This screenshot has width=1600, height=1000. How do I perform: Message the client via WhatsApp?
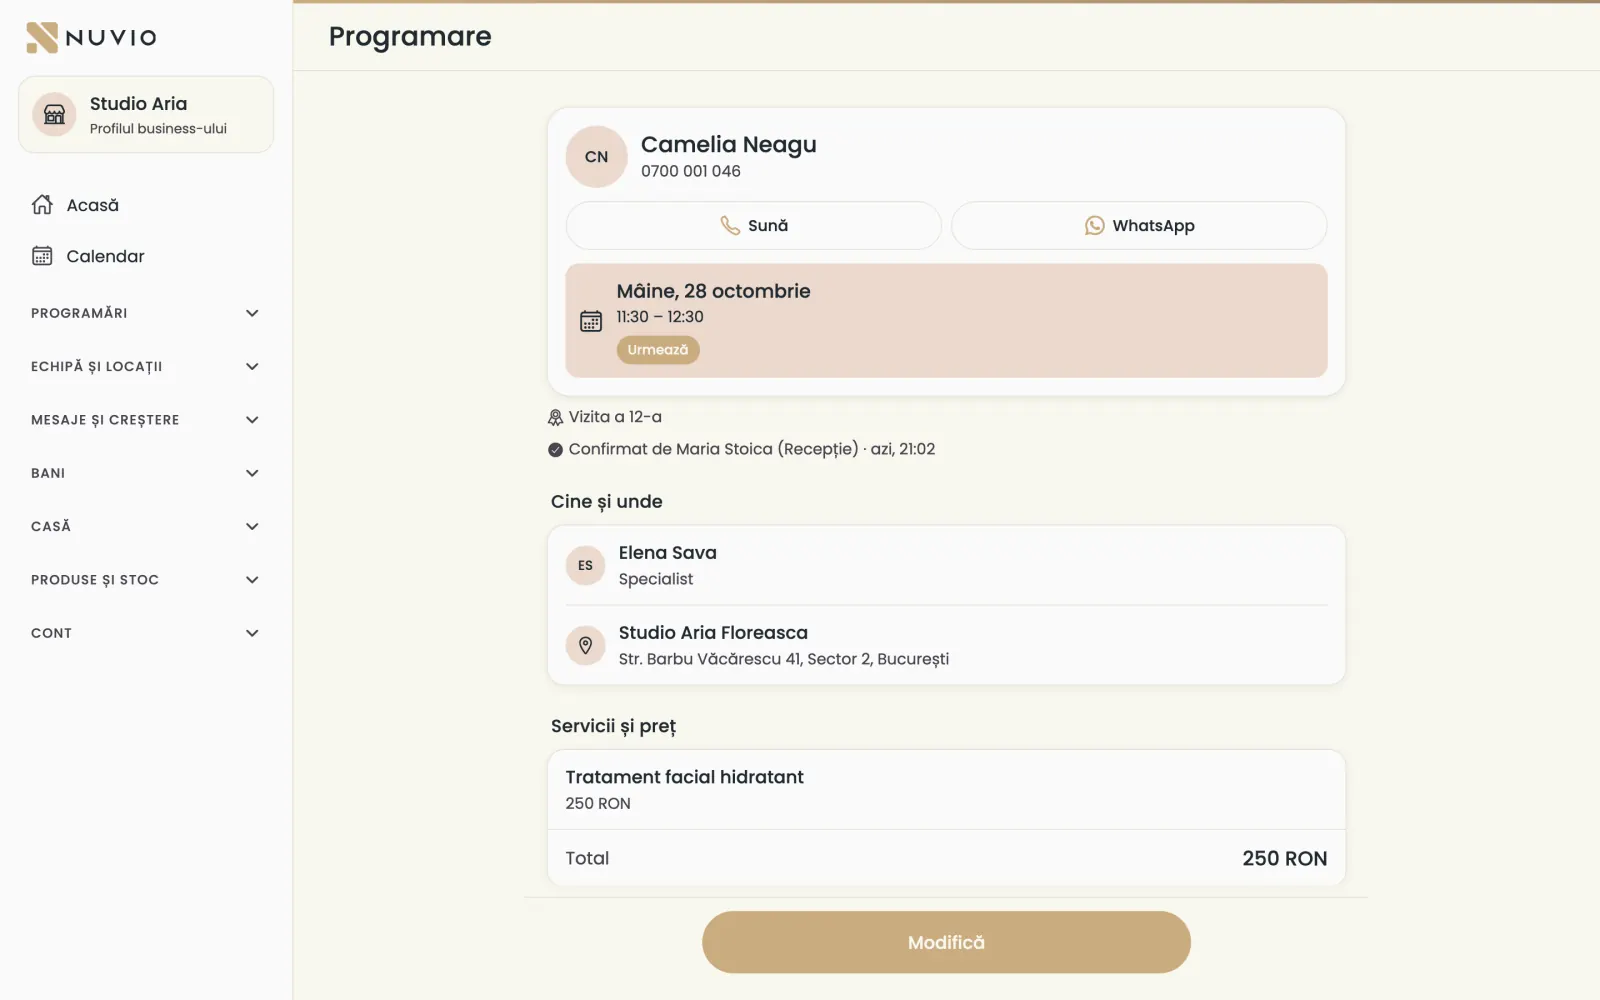(x=1139, y=226)
